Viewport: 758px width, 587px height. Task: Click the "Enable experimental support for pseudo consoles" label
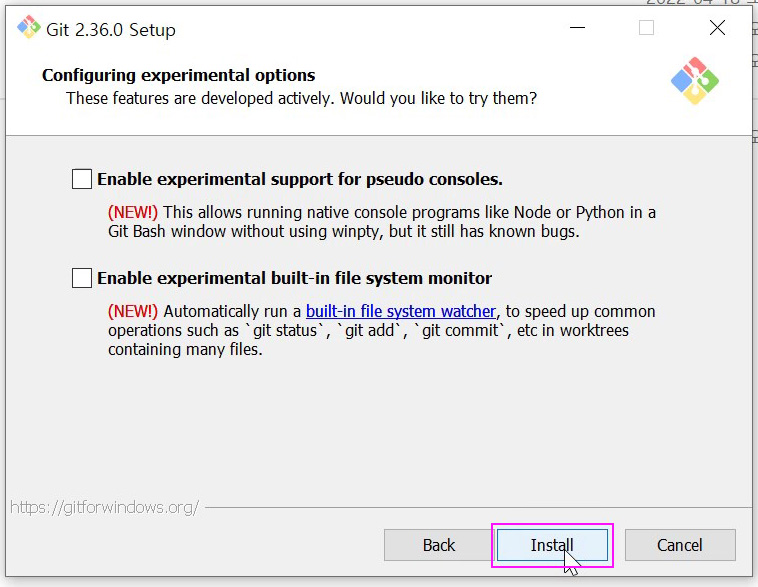(x=299, y=180)
